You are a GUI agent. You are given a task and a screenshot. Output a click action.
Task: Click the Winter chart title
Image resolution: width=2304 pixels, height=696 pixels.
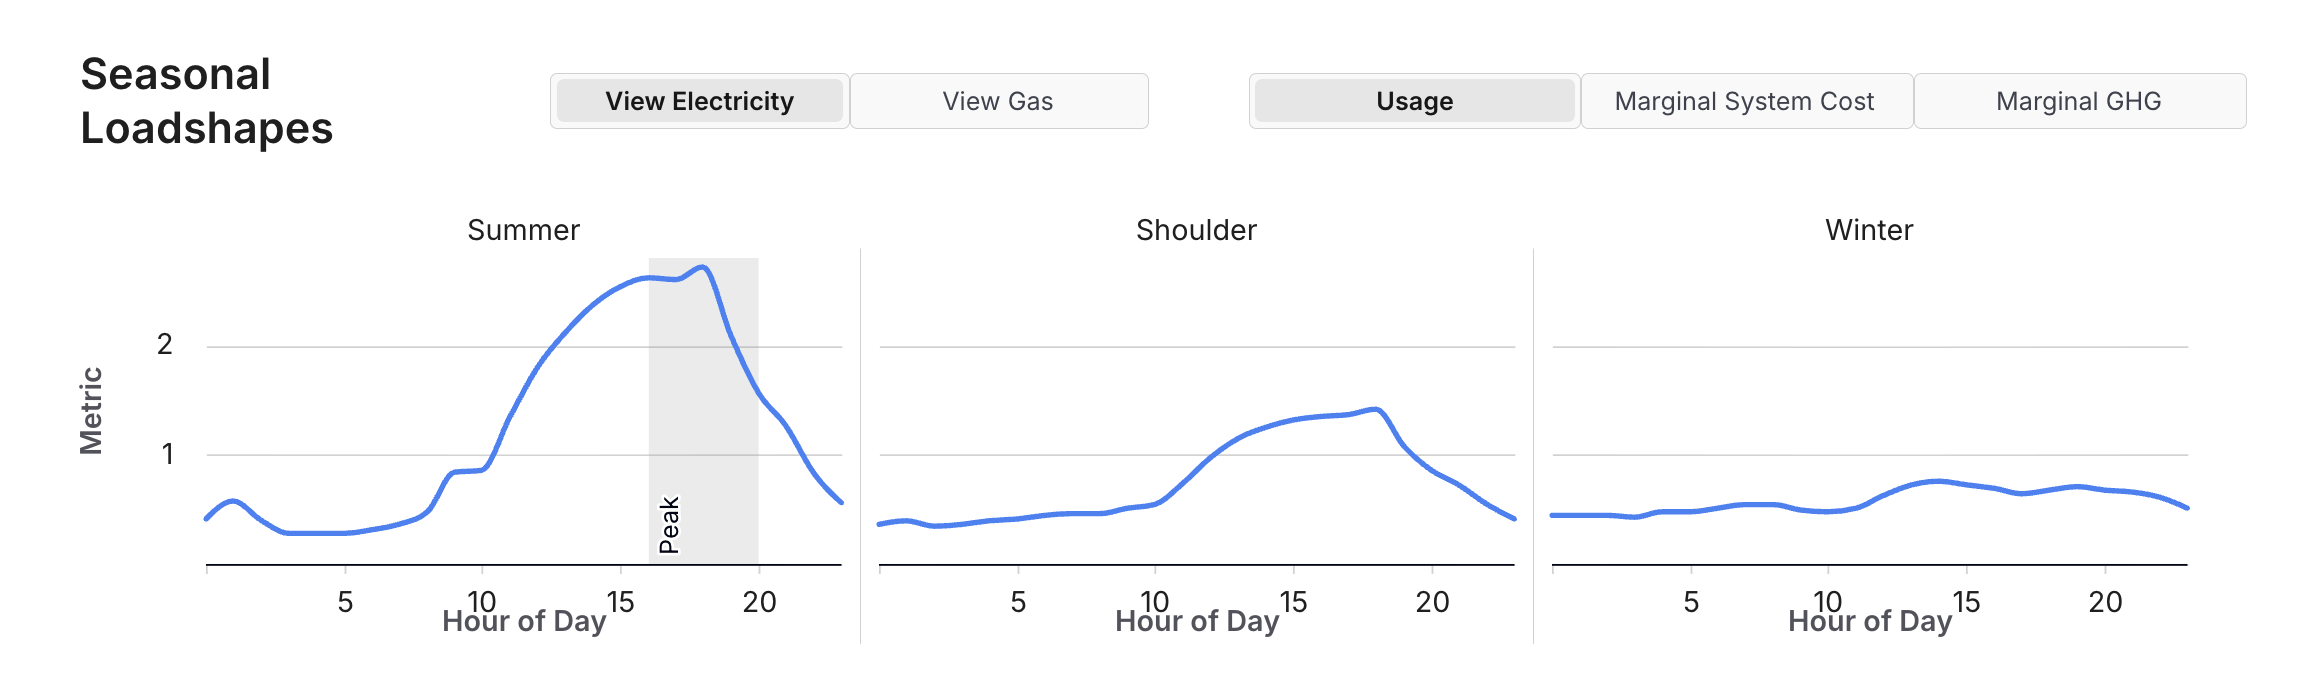1869,230
